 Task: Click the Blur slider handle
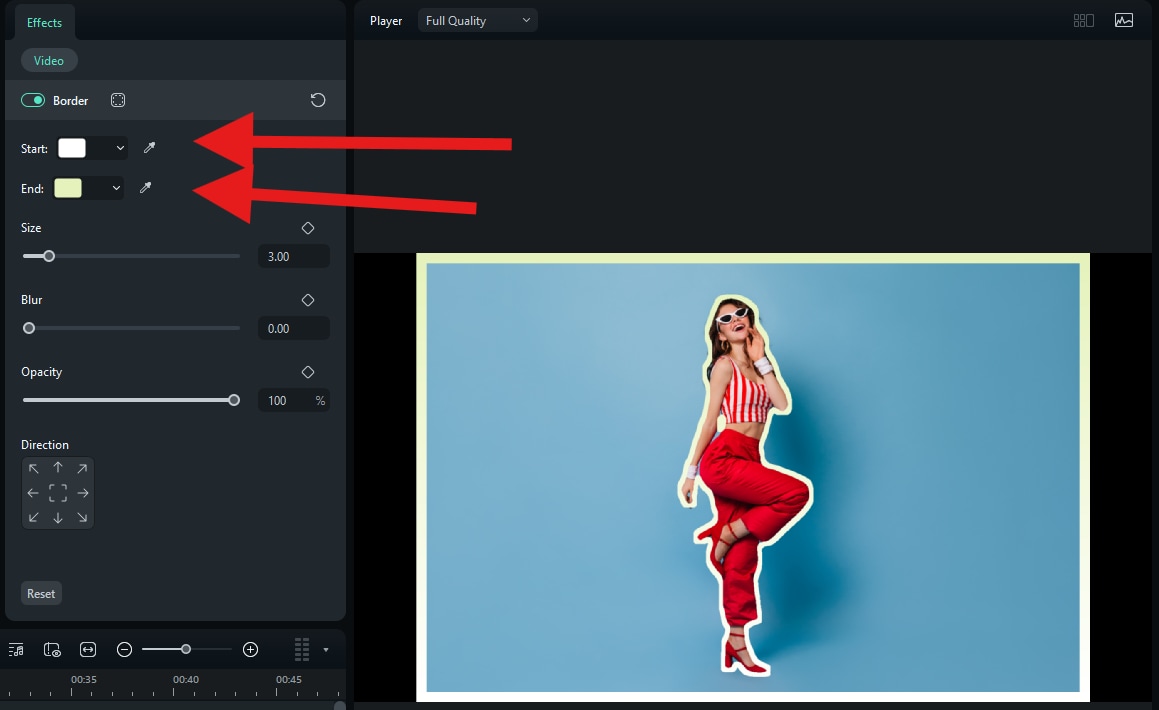29,328
